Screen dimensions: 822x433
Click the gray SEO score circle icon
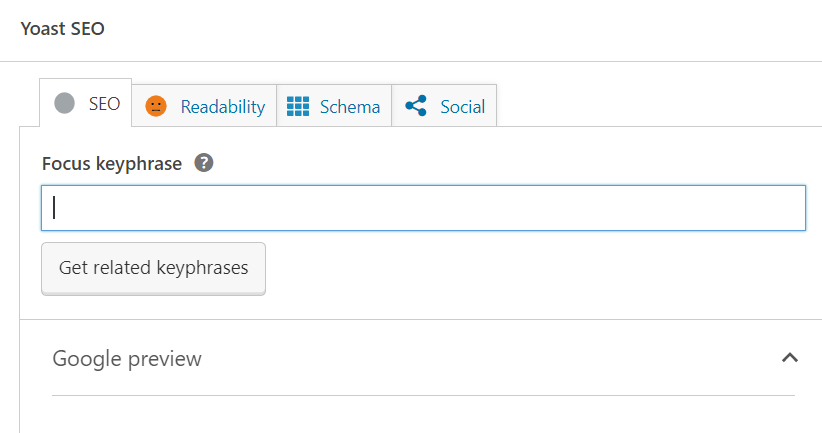click(65, 104)
